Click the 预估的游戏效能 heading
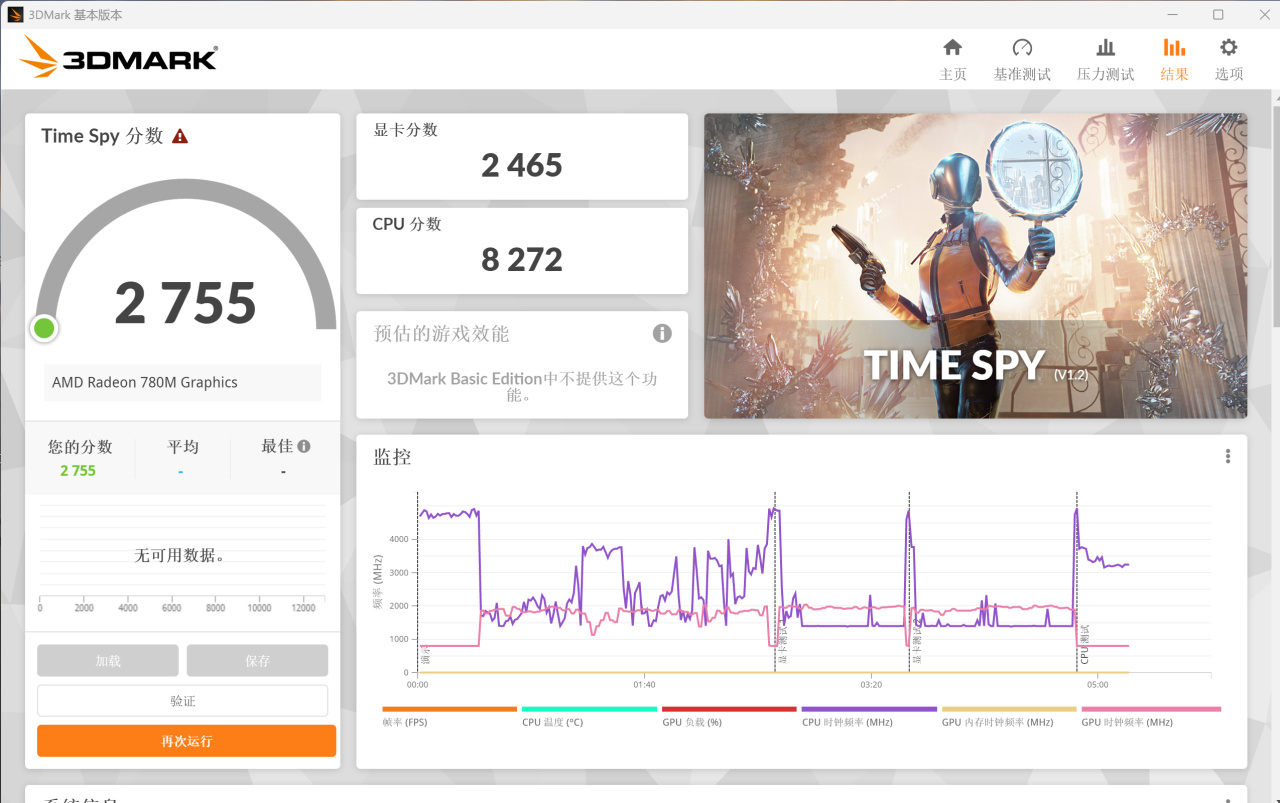This screenshot has width=1280, height=803. pos(442,334)
